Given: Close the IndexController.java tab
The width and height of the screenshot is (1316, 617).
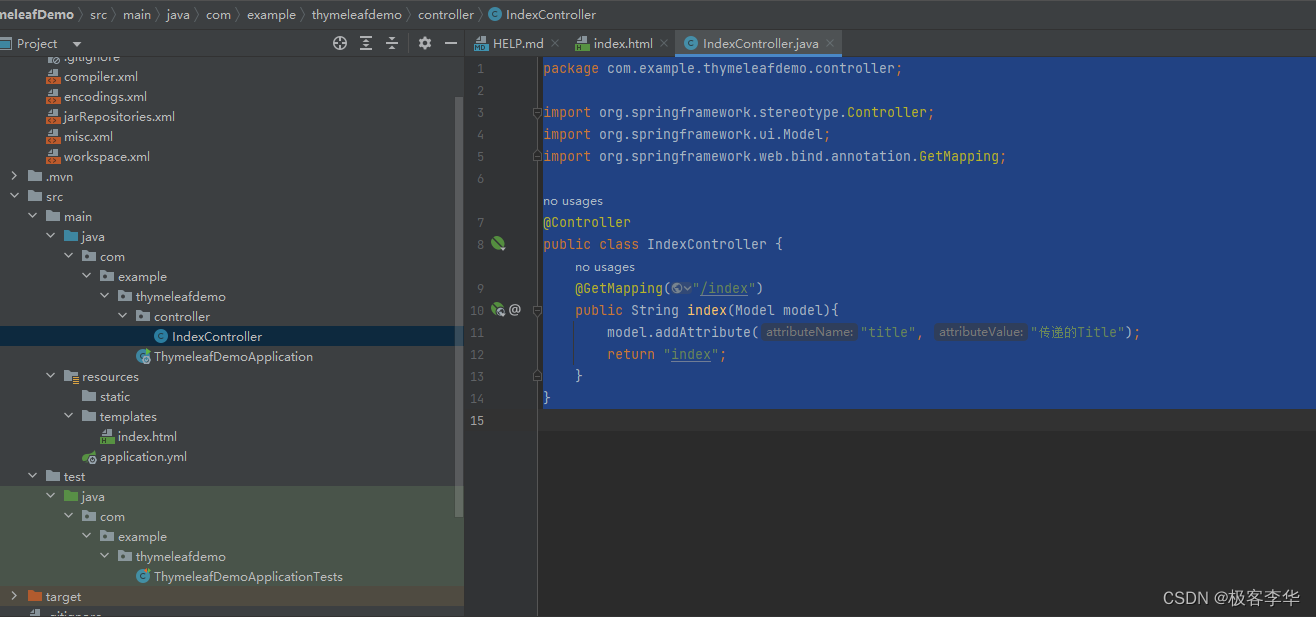Looking at the screenshot, I should coord(830,44).
